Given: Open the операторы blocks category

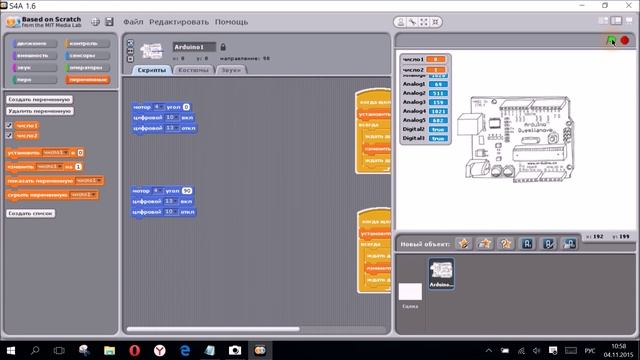Looking at the screenshot, I should pos(87,67).
